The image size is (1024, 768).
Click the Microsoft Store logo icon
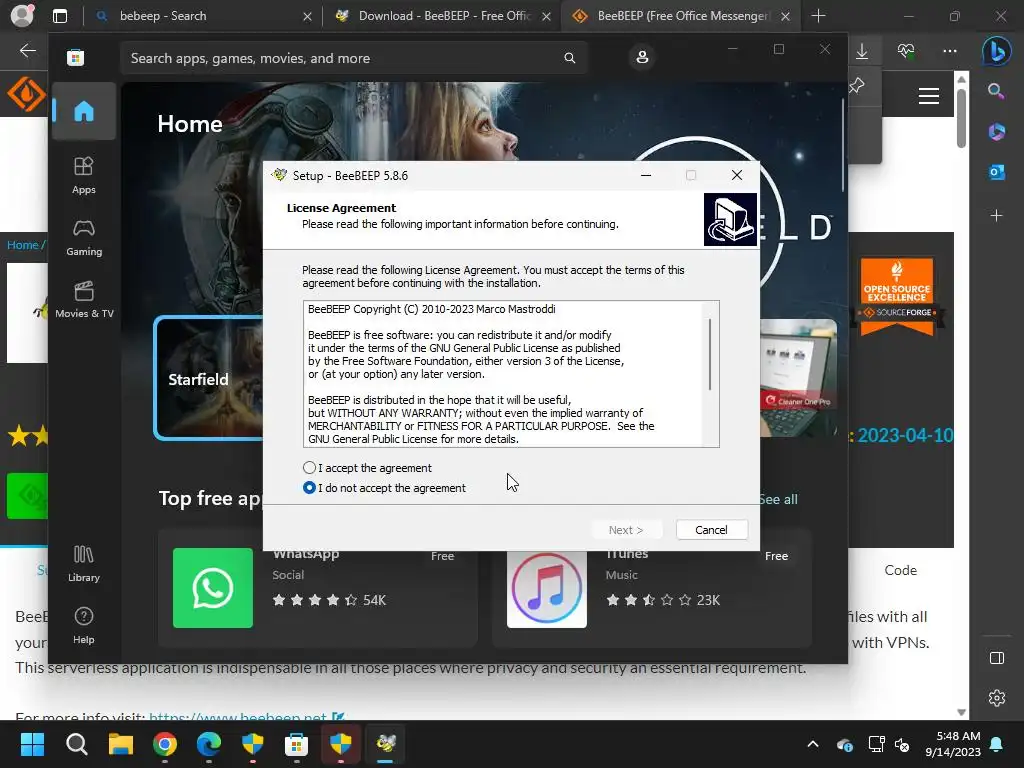(76, 57)
